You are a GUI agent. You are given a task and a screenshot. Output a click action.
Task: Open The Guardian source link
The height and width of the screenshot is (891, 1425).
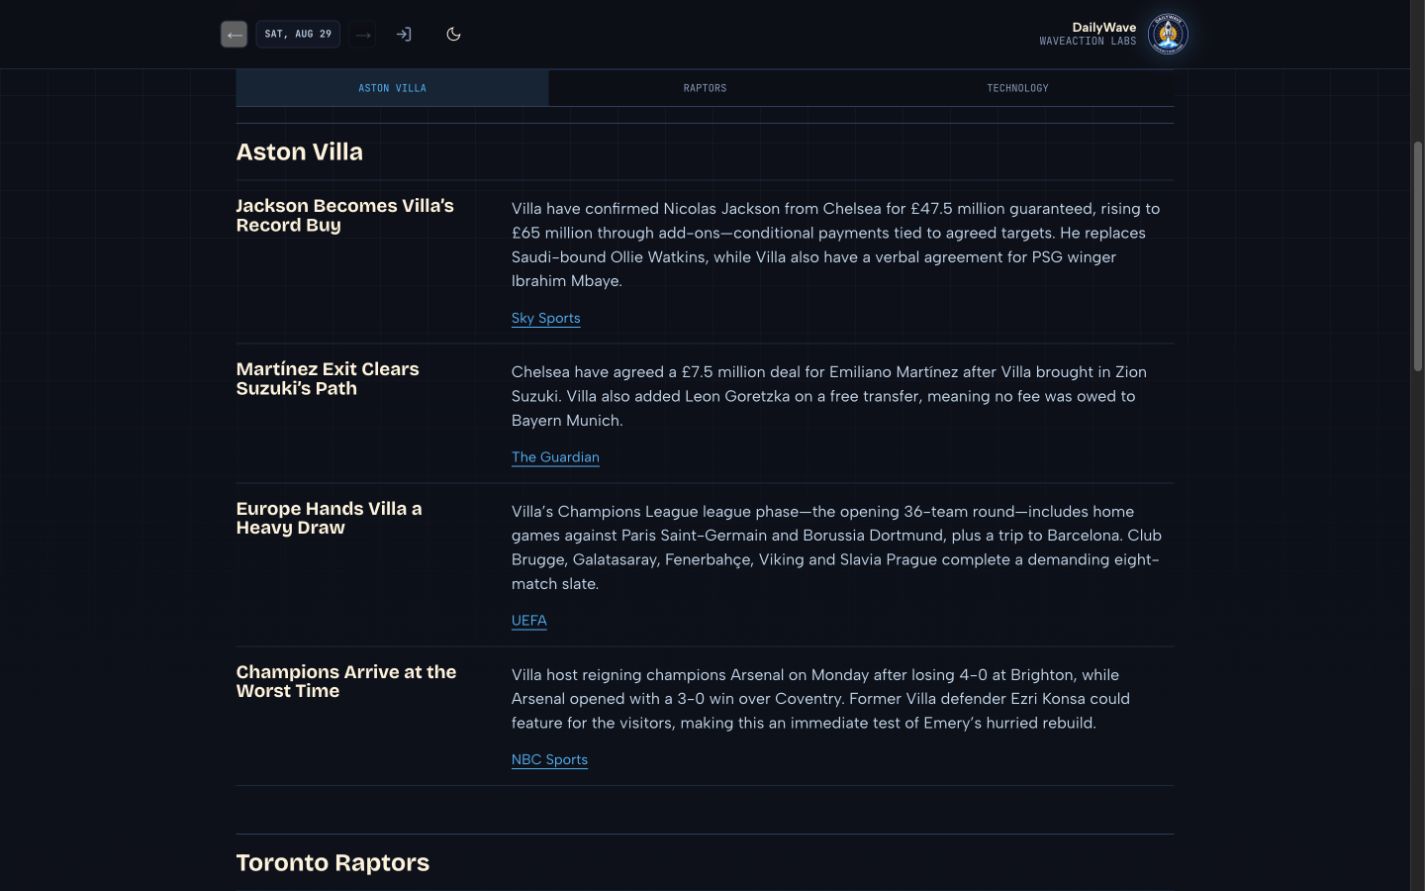tap(555, 457)
